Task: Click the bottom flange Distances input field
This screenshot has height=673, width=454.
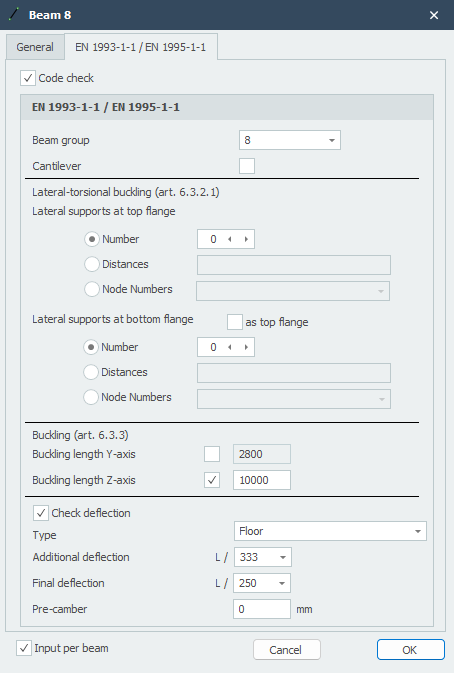Action: pyautogui.click(x=294, y=373)
